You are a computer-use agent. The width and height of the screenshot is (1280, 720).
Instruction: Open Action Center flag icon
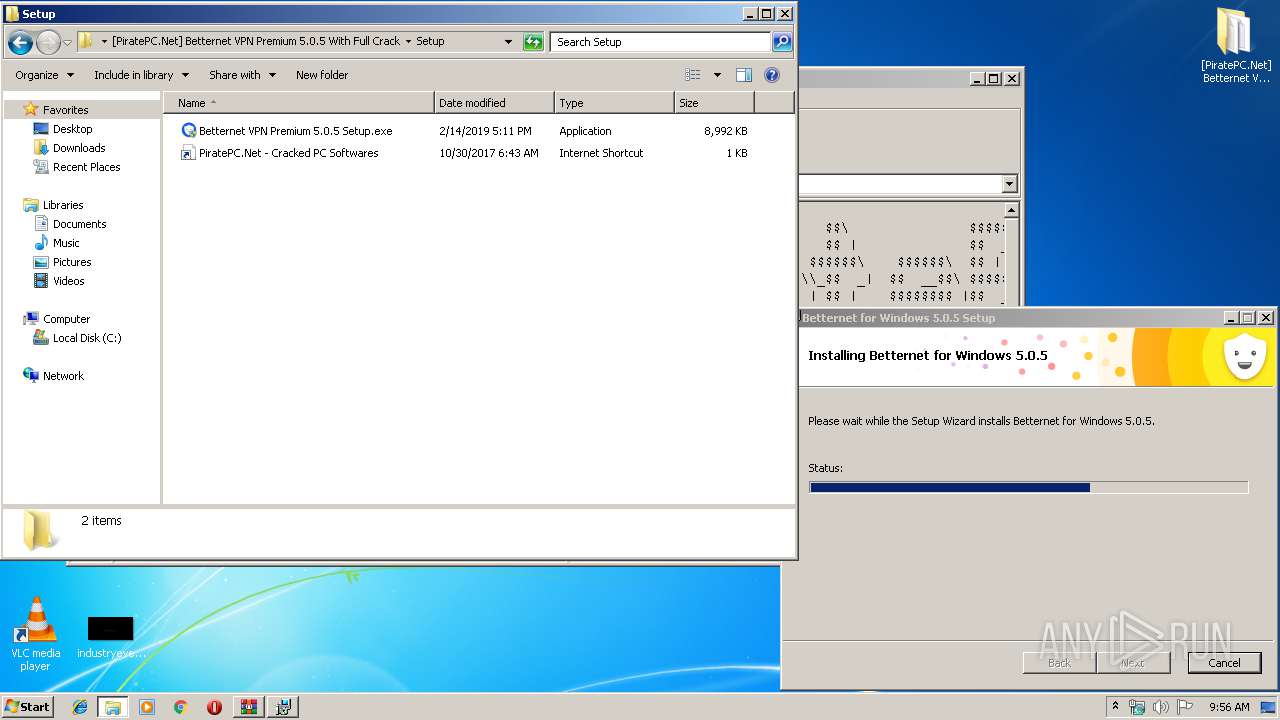(1185, 707)
